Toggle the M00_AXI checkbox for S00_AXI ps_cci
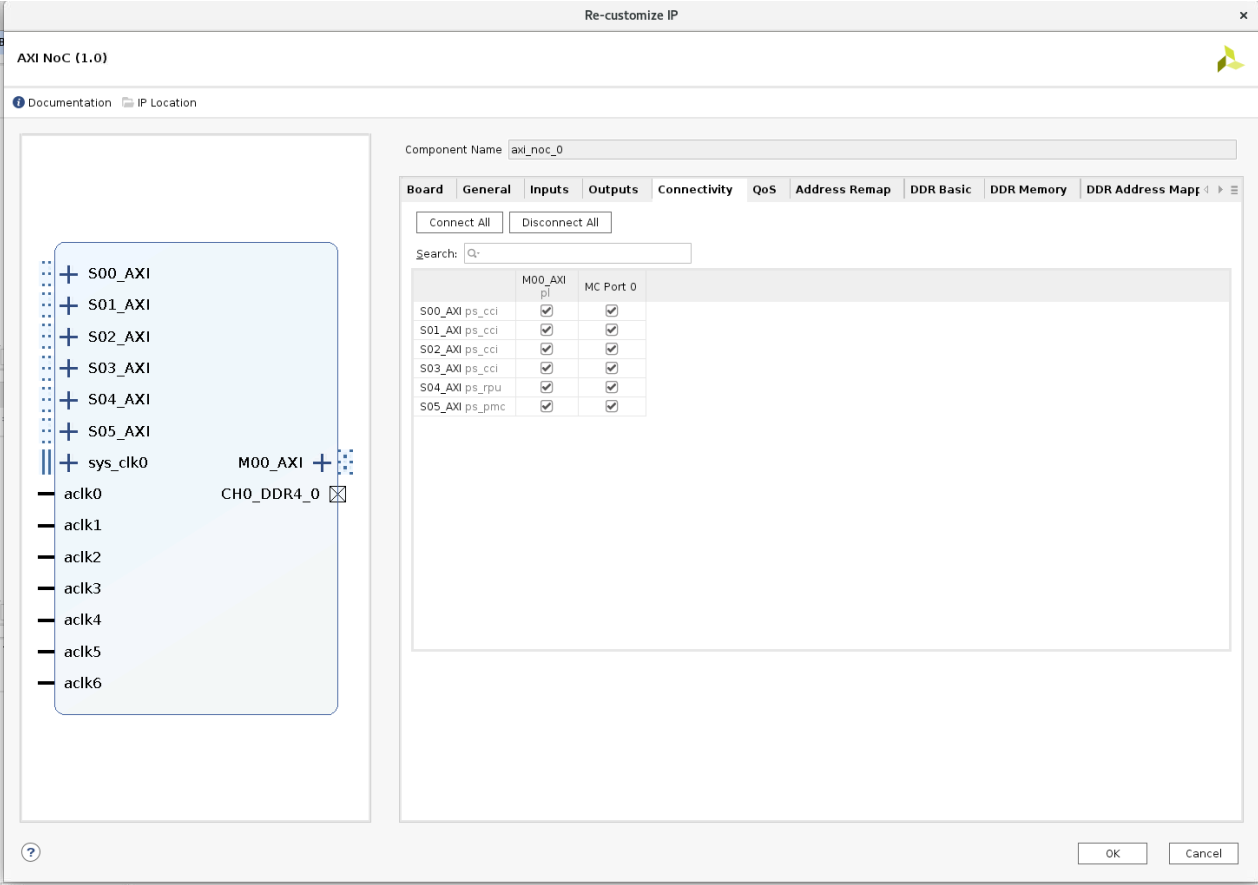Screen dimensions: 1258x885 click(x=546, y=310)
